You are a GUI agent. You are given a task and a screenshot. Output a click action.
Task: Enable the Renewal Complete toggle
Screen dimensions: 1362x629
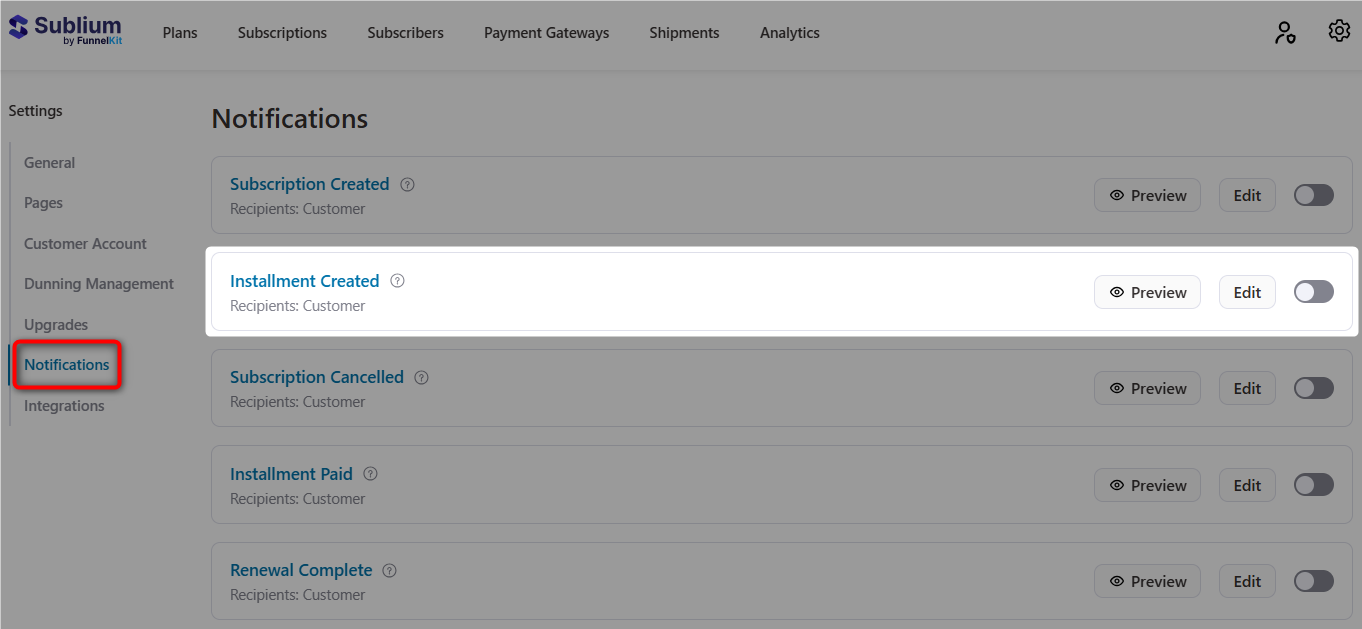point(1313,581)
